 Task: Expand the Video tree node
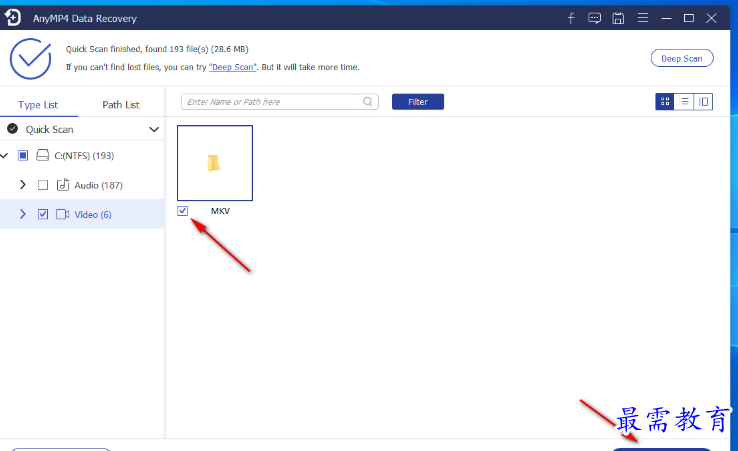point(23,214)
